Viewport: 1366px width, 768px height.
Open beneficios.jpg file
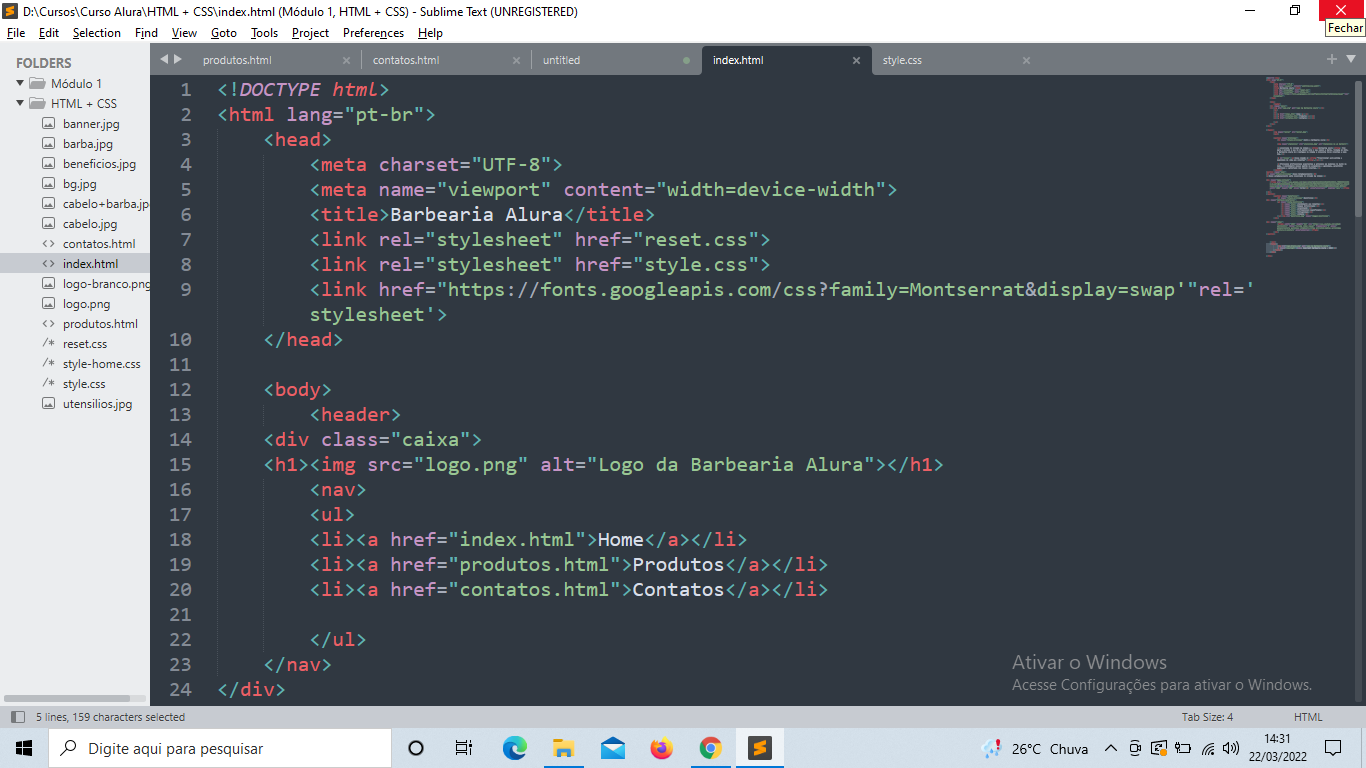pyautogui.click(x=99, y=164)
